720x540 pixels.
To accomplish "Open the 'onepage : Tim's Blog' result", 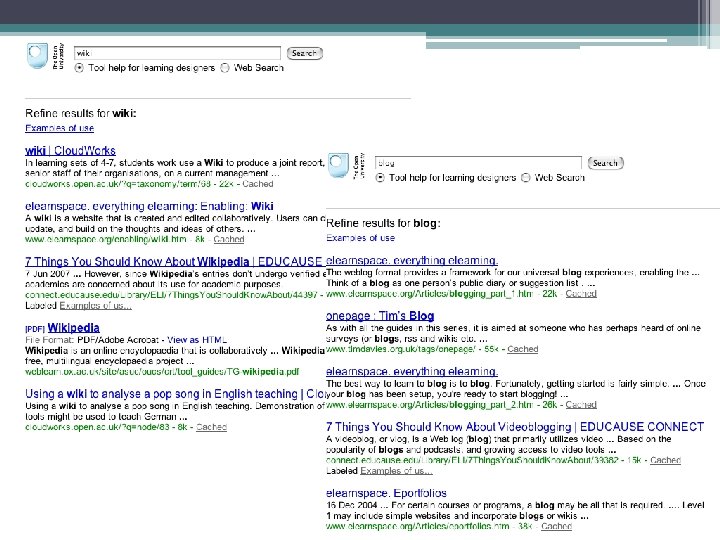I will point(380,316).
